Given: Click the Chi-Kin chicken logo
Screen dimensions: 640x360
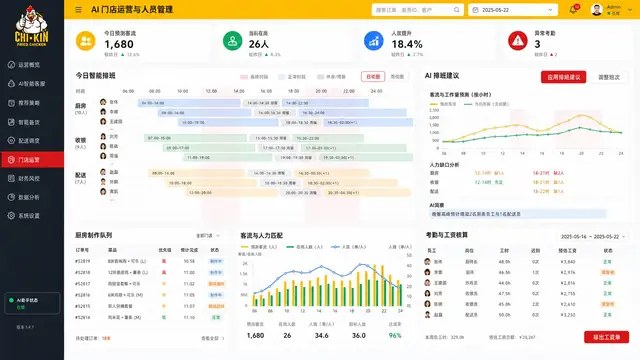Looking at the screenshot, I should click(x=31, y=26).
